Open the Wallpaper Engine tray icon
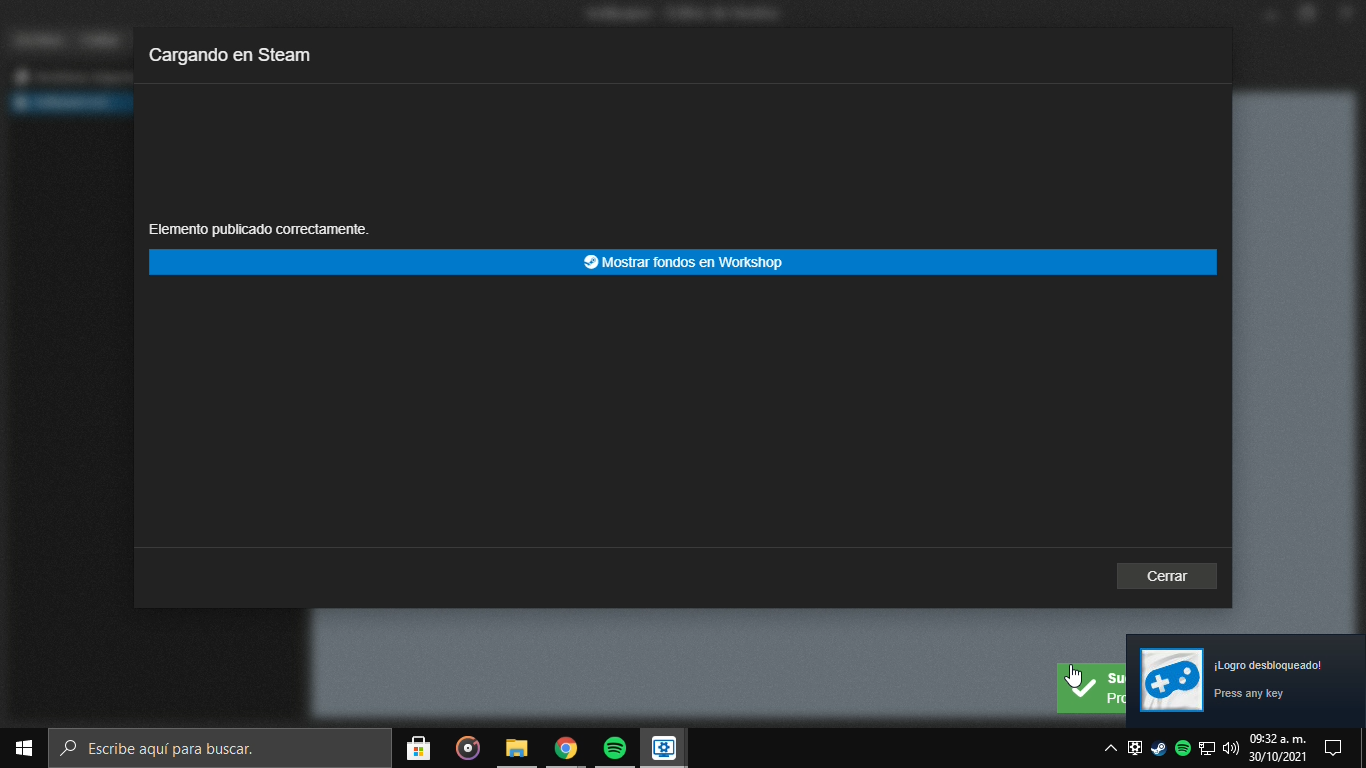The width and height of the screenshot is (1366, 768). (x=1135, y=748)
